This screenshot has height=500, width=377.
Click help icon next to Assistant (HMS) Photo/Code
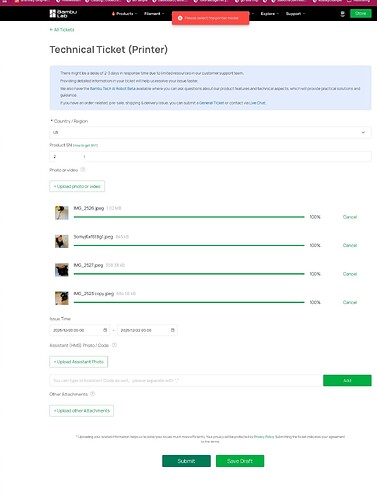click(x=114, y=345)
